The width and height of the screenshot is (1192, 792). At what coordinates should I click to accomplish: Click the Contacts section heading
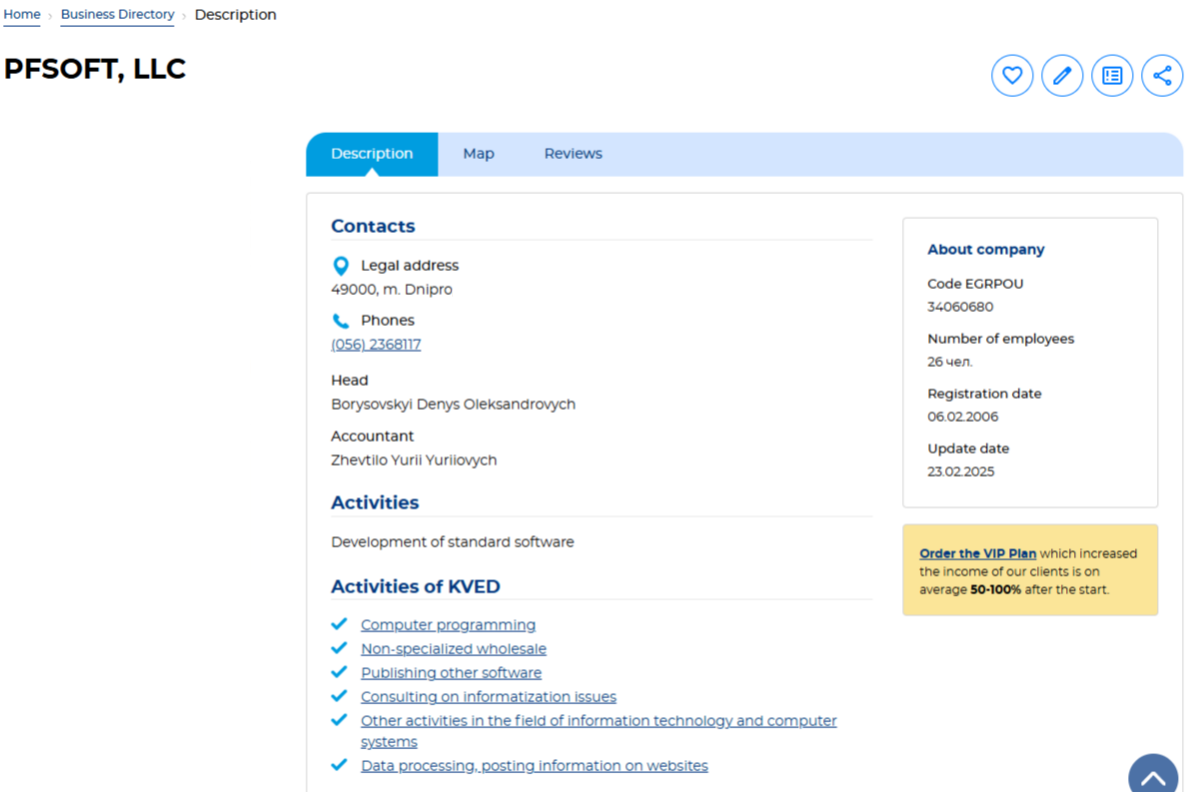(372, 226)
